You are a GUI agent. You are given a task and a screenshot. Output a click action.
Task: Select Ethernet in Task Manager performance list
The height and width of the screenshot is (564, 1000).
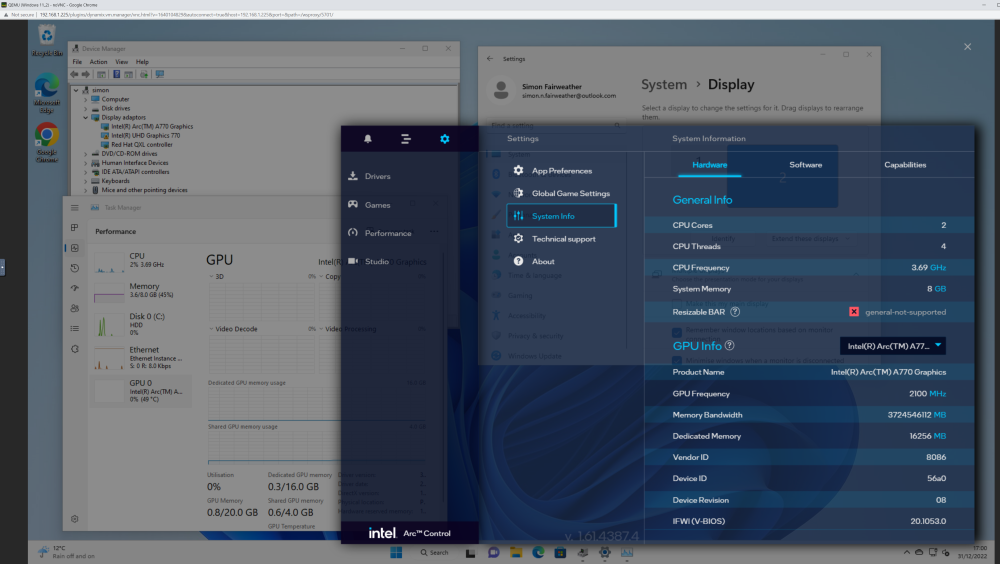tap(141, 358)
